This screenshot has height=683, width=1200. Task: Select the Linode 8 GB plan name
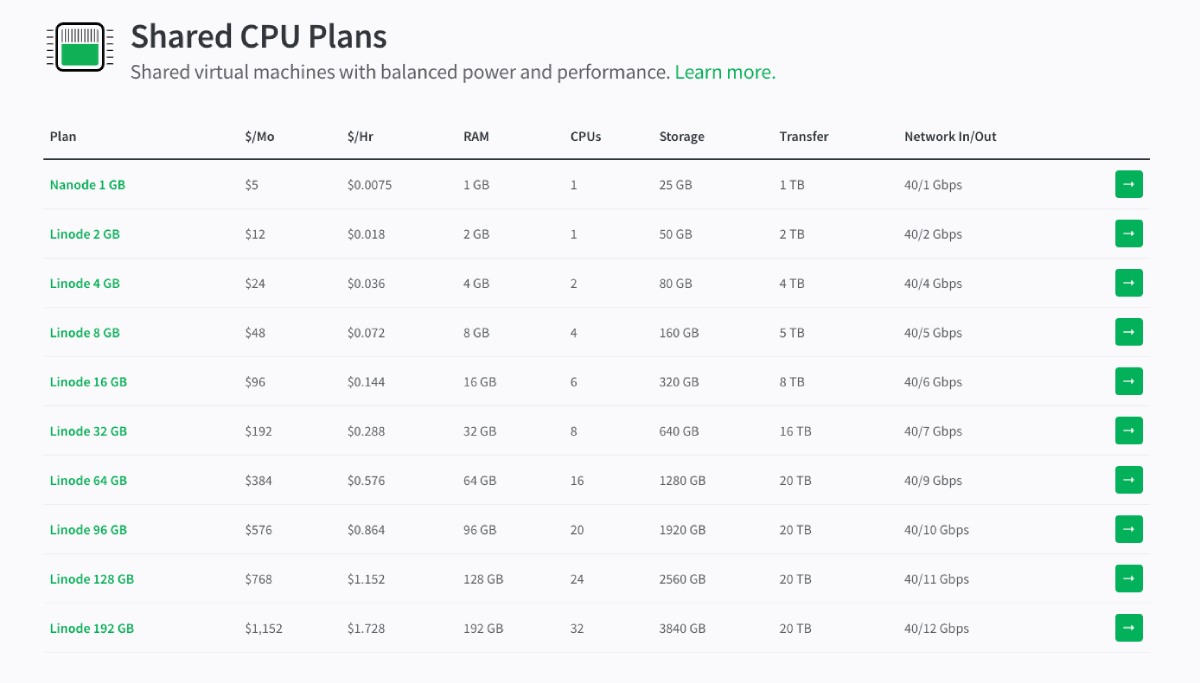(x=85, y=333)
